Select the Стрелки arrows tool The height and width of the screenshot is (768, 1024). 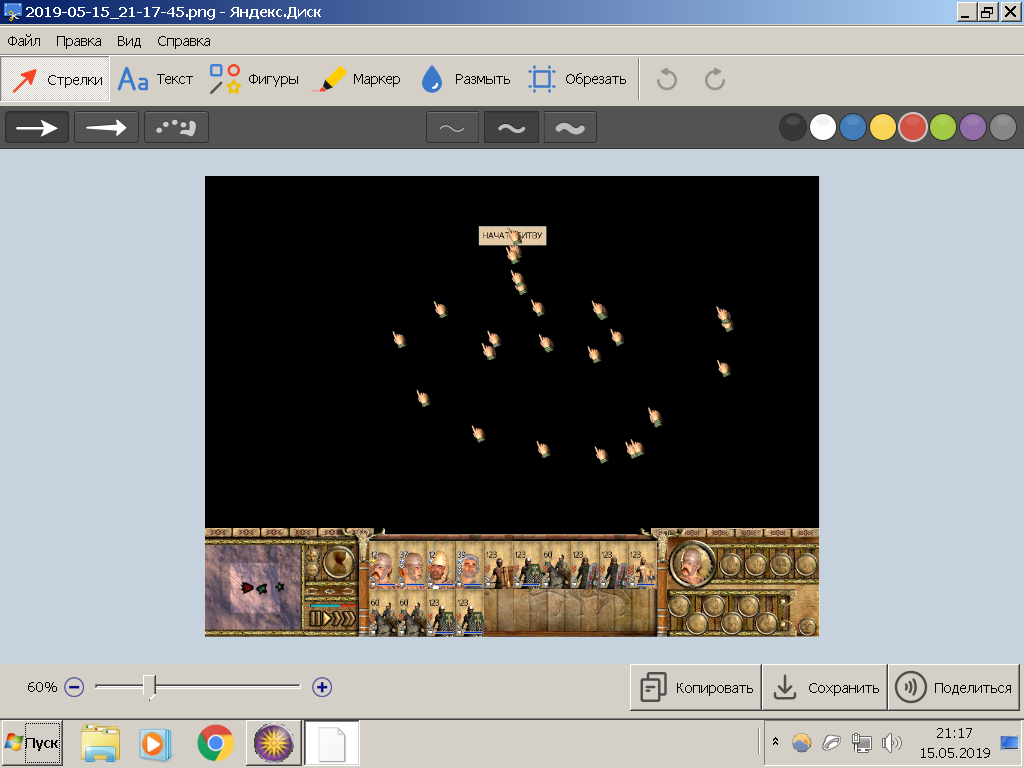coord(56,80)
